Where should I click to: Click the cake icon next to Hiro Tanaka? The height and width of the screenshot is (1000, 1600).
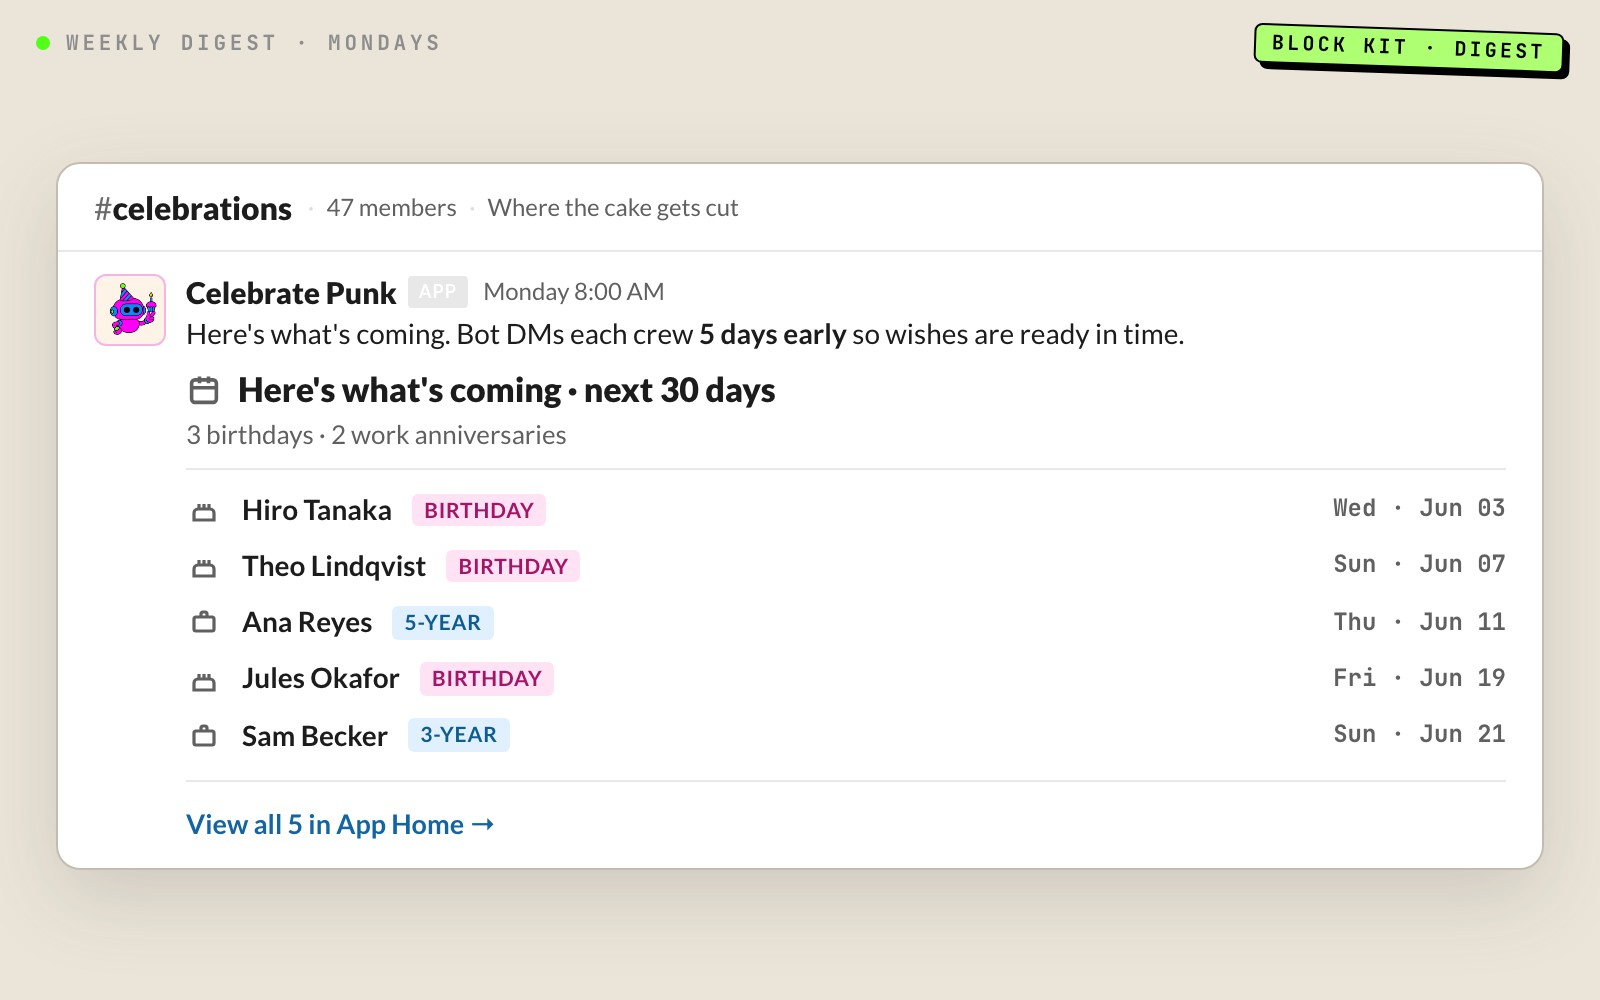pyautogui.click(x=204, y=512)
